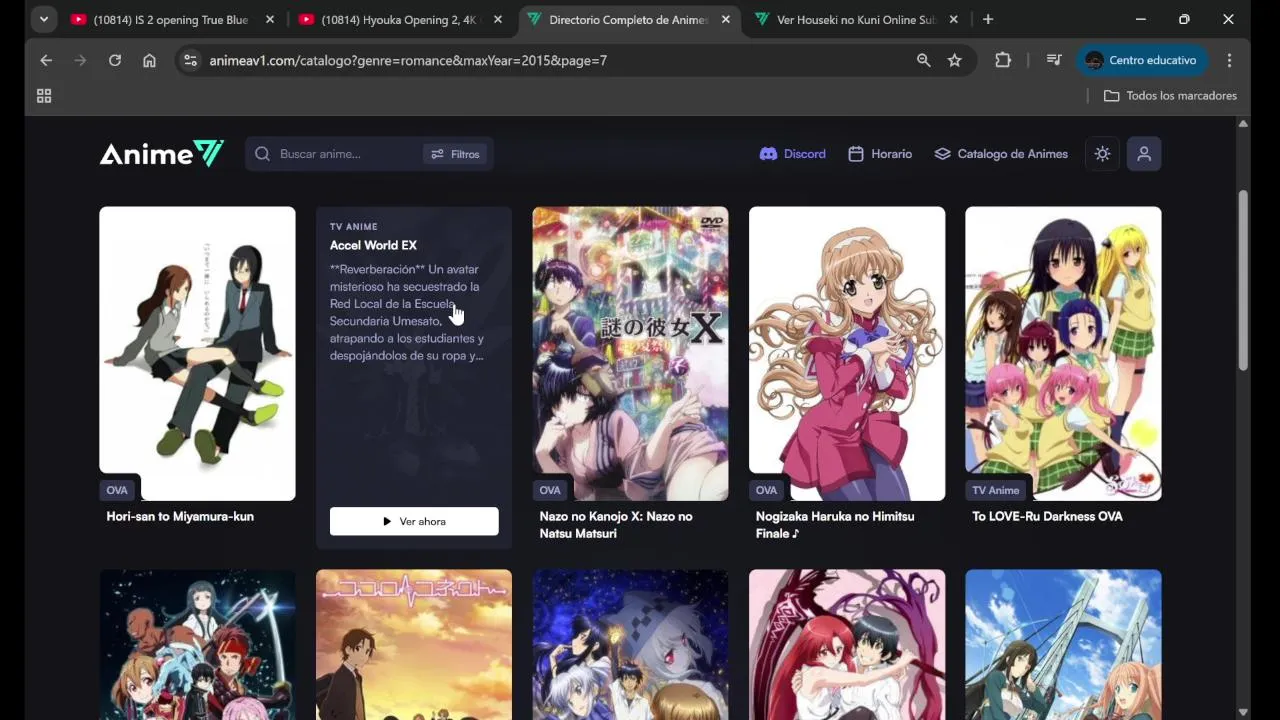Reload the page
Viewport: 1280px width, 720px height.
[115, 60]
